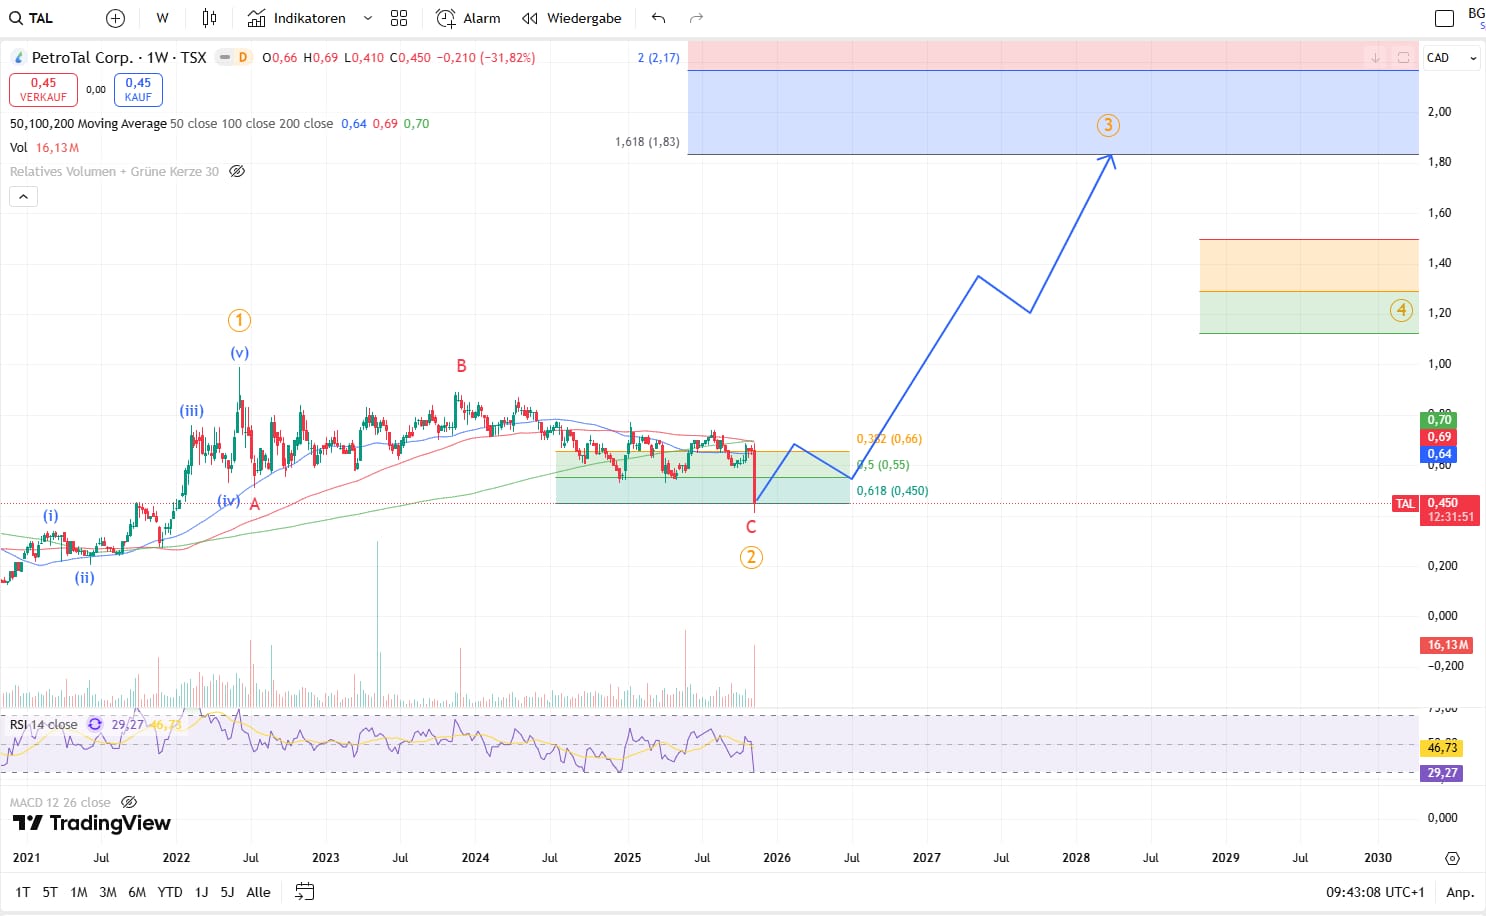Click the PetroTal Corp. symbol title

point(119,57)
